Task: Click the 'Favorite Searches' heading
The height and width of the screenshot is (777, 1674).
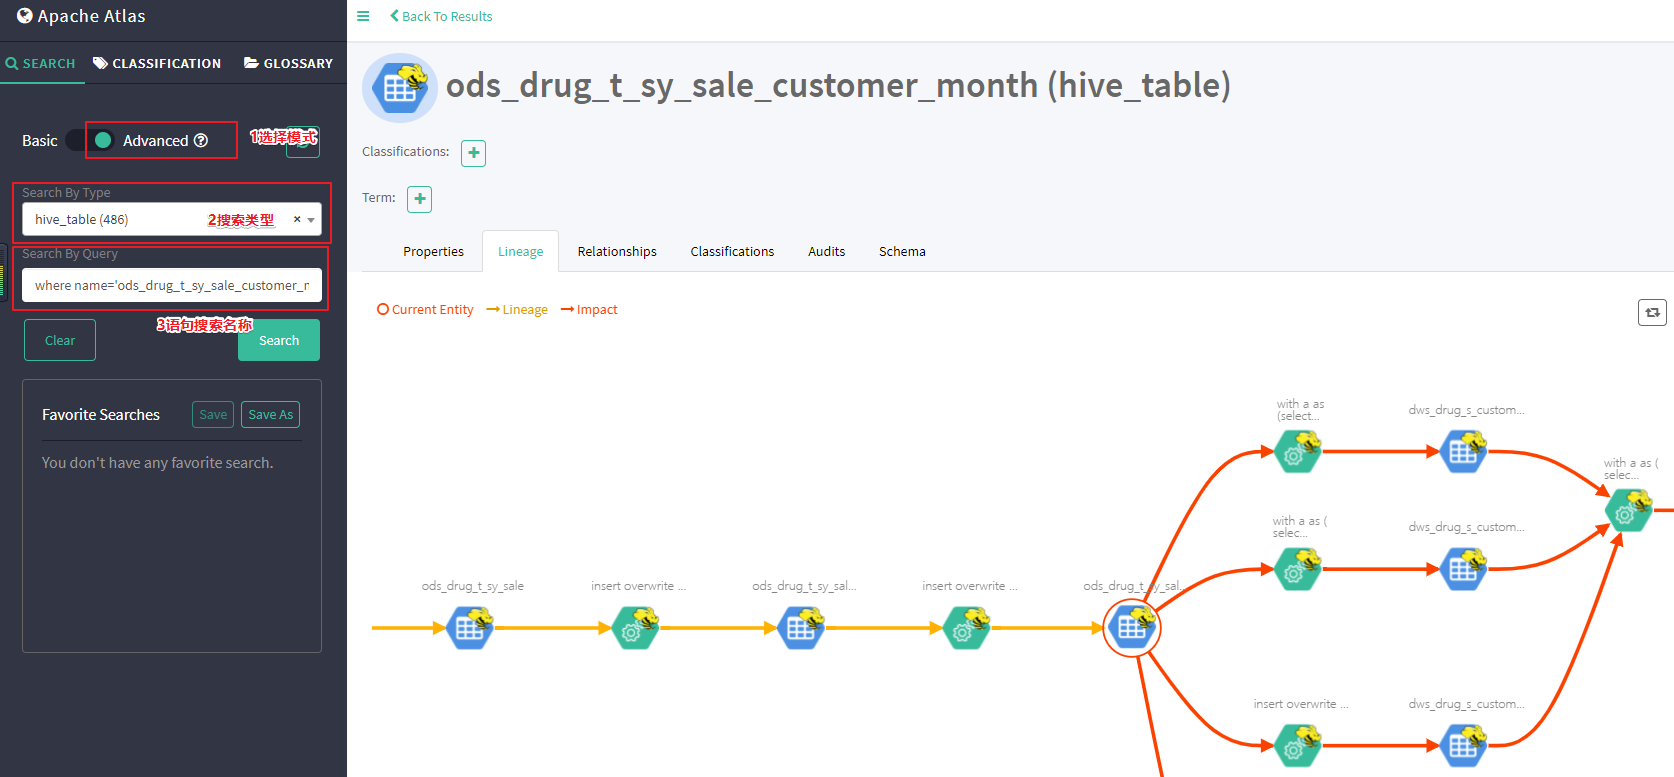Action: [101, 415]
